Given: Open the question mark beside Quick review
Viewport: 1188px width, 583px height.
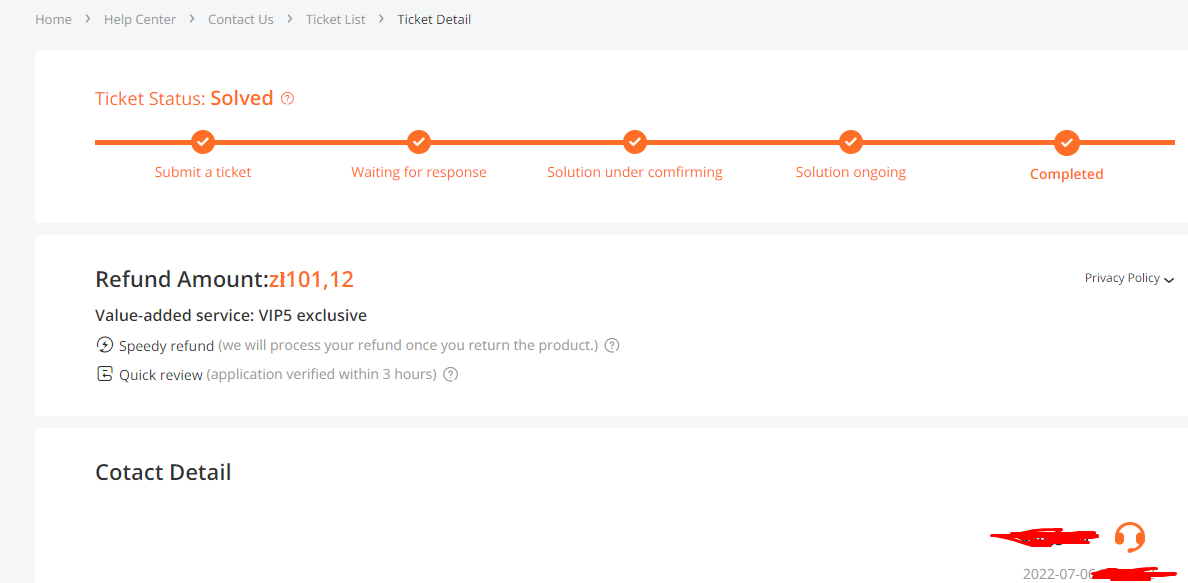Looking at the screenshot, I should coord(450,375).
